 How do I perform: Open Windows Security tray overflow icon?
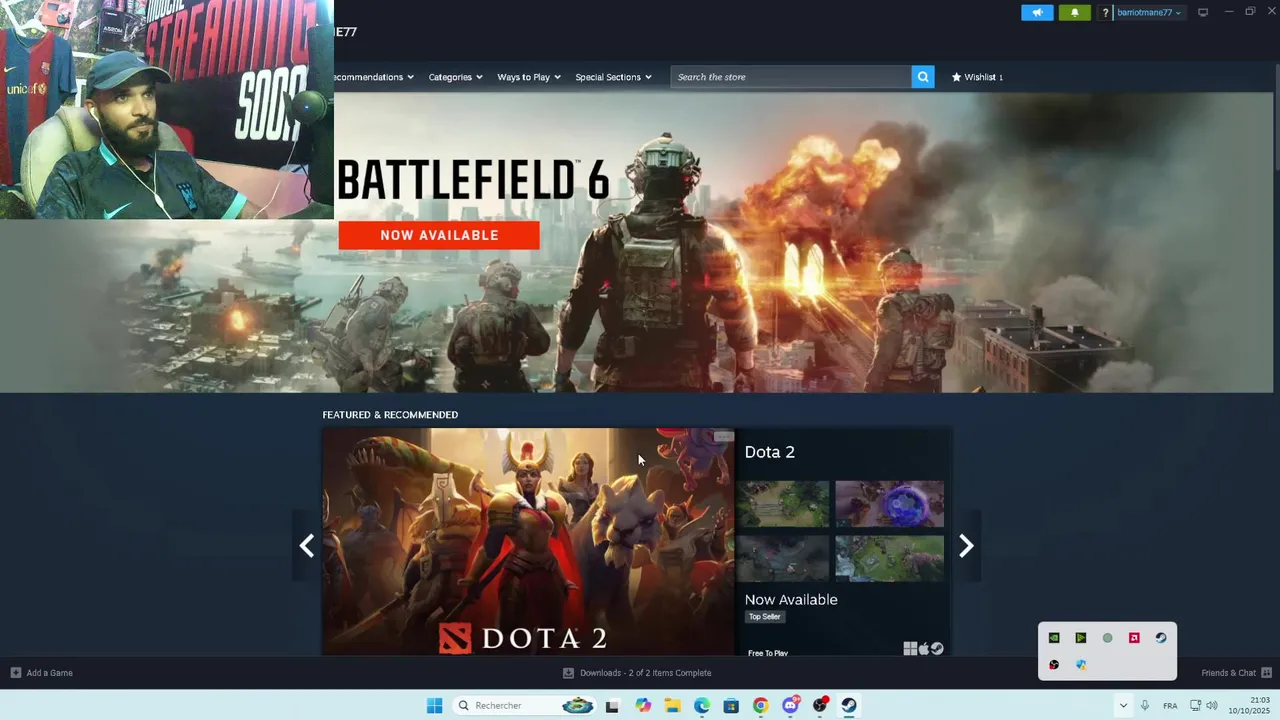tap(1081, 665)
